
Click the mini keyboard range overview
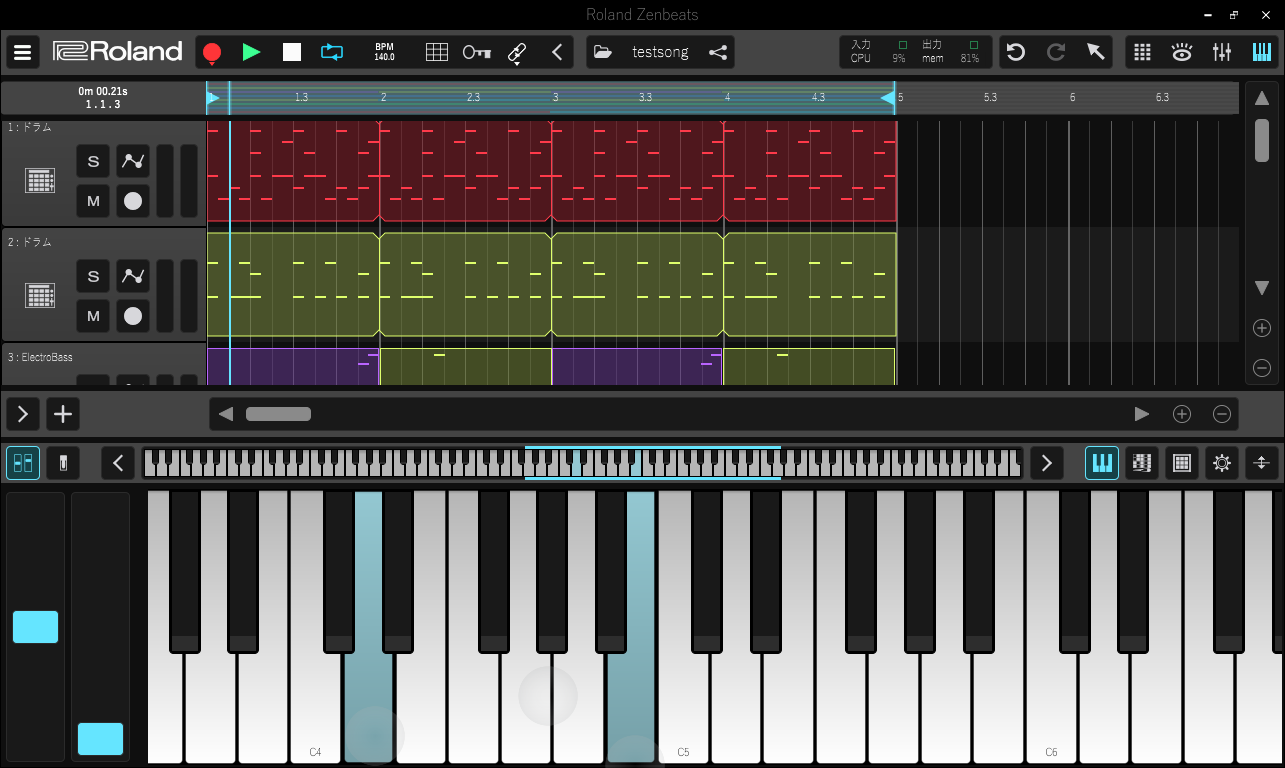(x=582, y=463)
